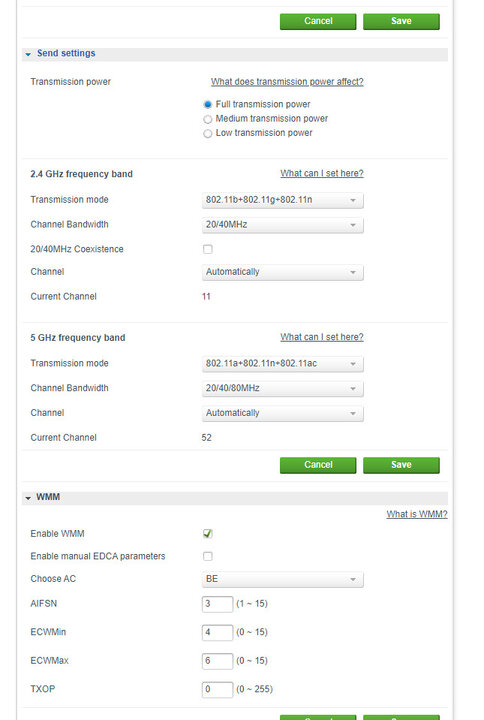Choose Low transmission power

[208, 134]
